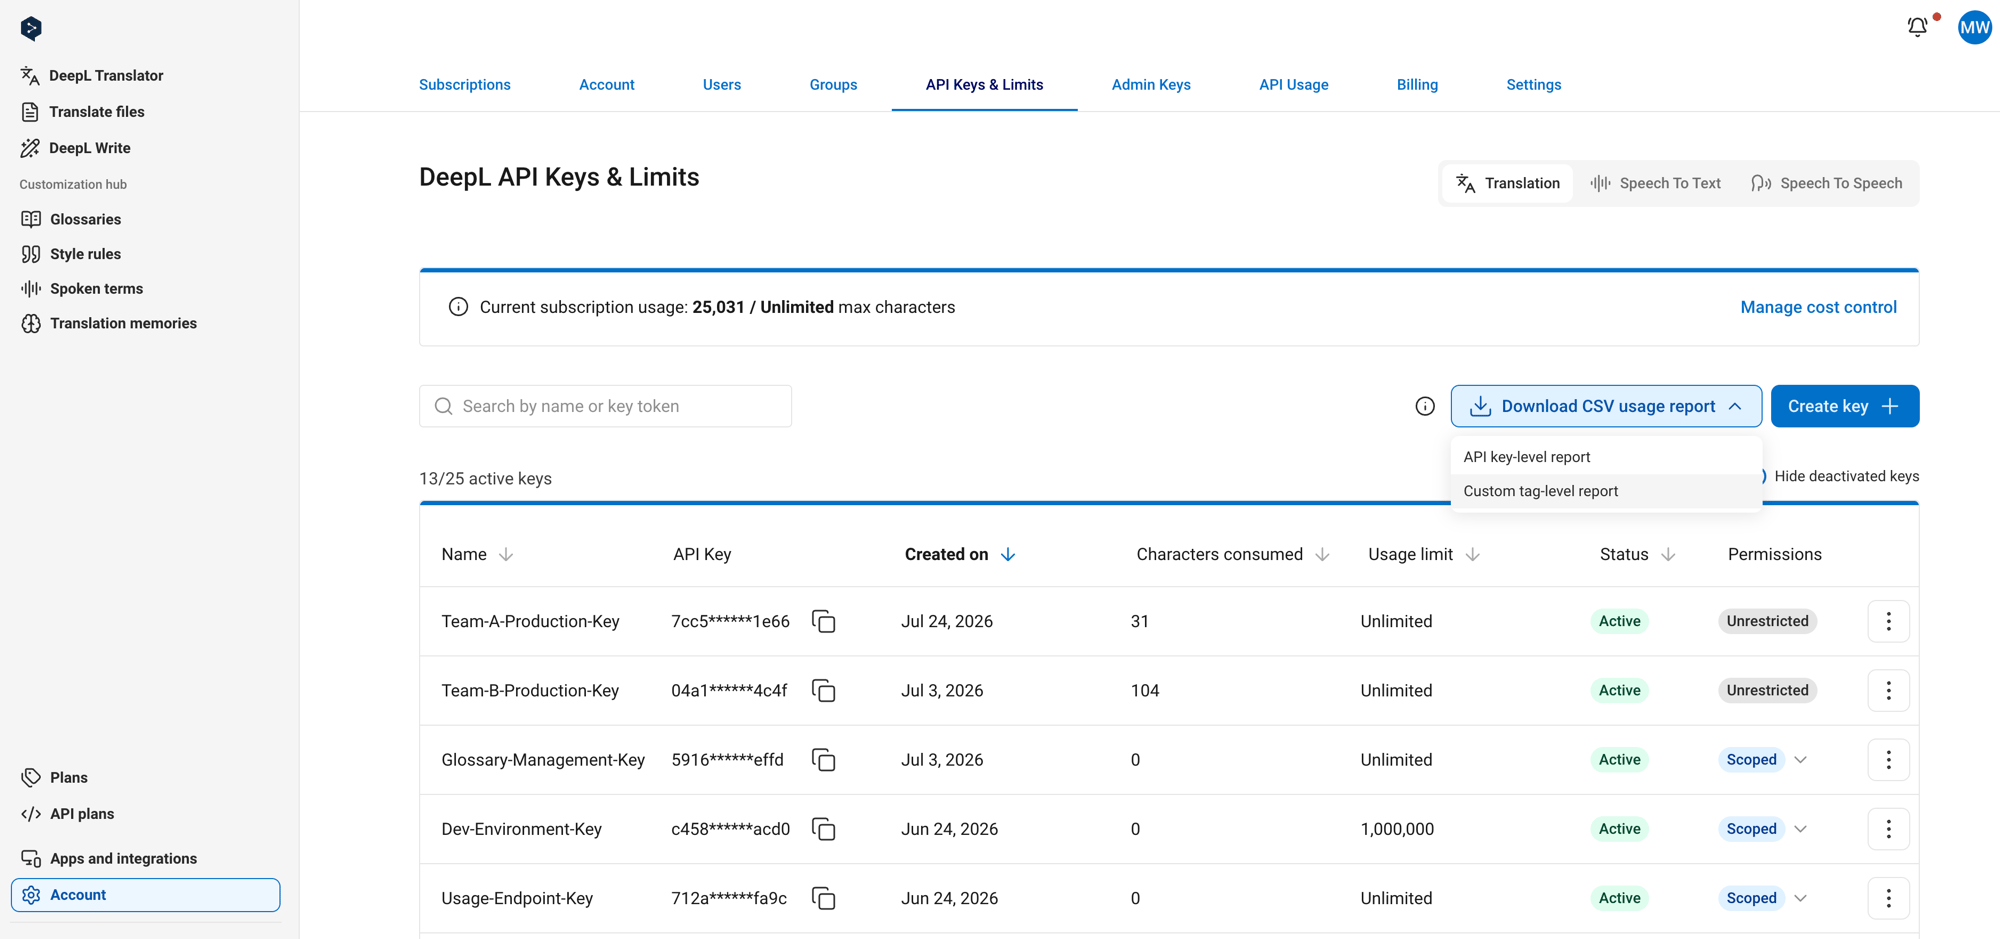Switch to Translation product toggle
The image size is (2000, 939).
click(1508, 183)
